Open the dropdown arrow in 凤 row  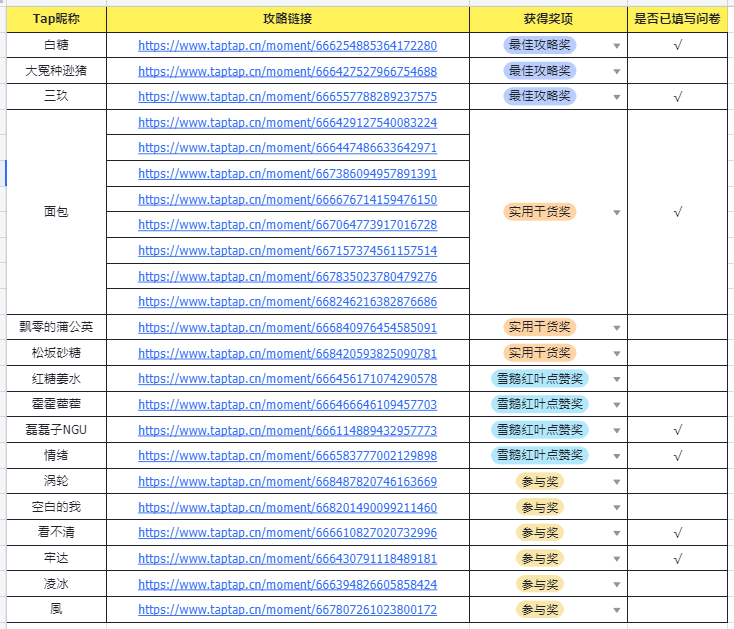click(617, 610)
